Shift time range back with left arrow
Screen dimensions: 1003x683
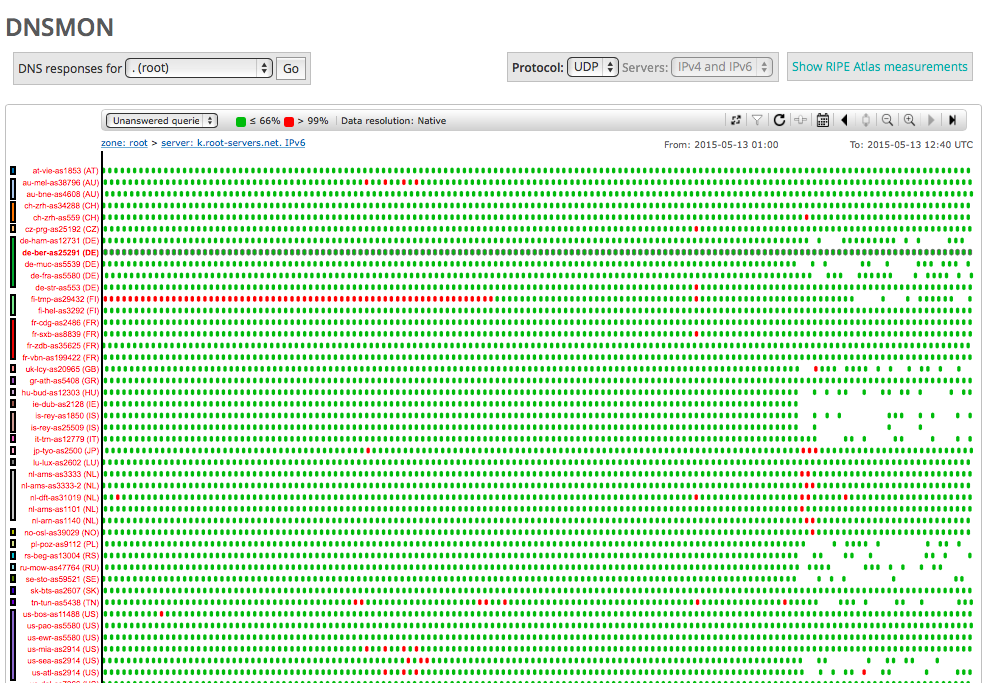(844, 120)
